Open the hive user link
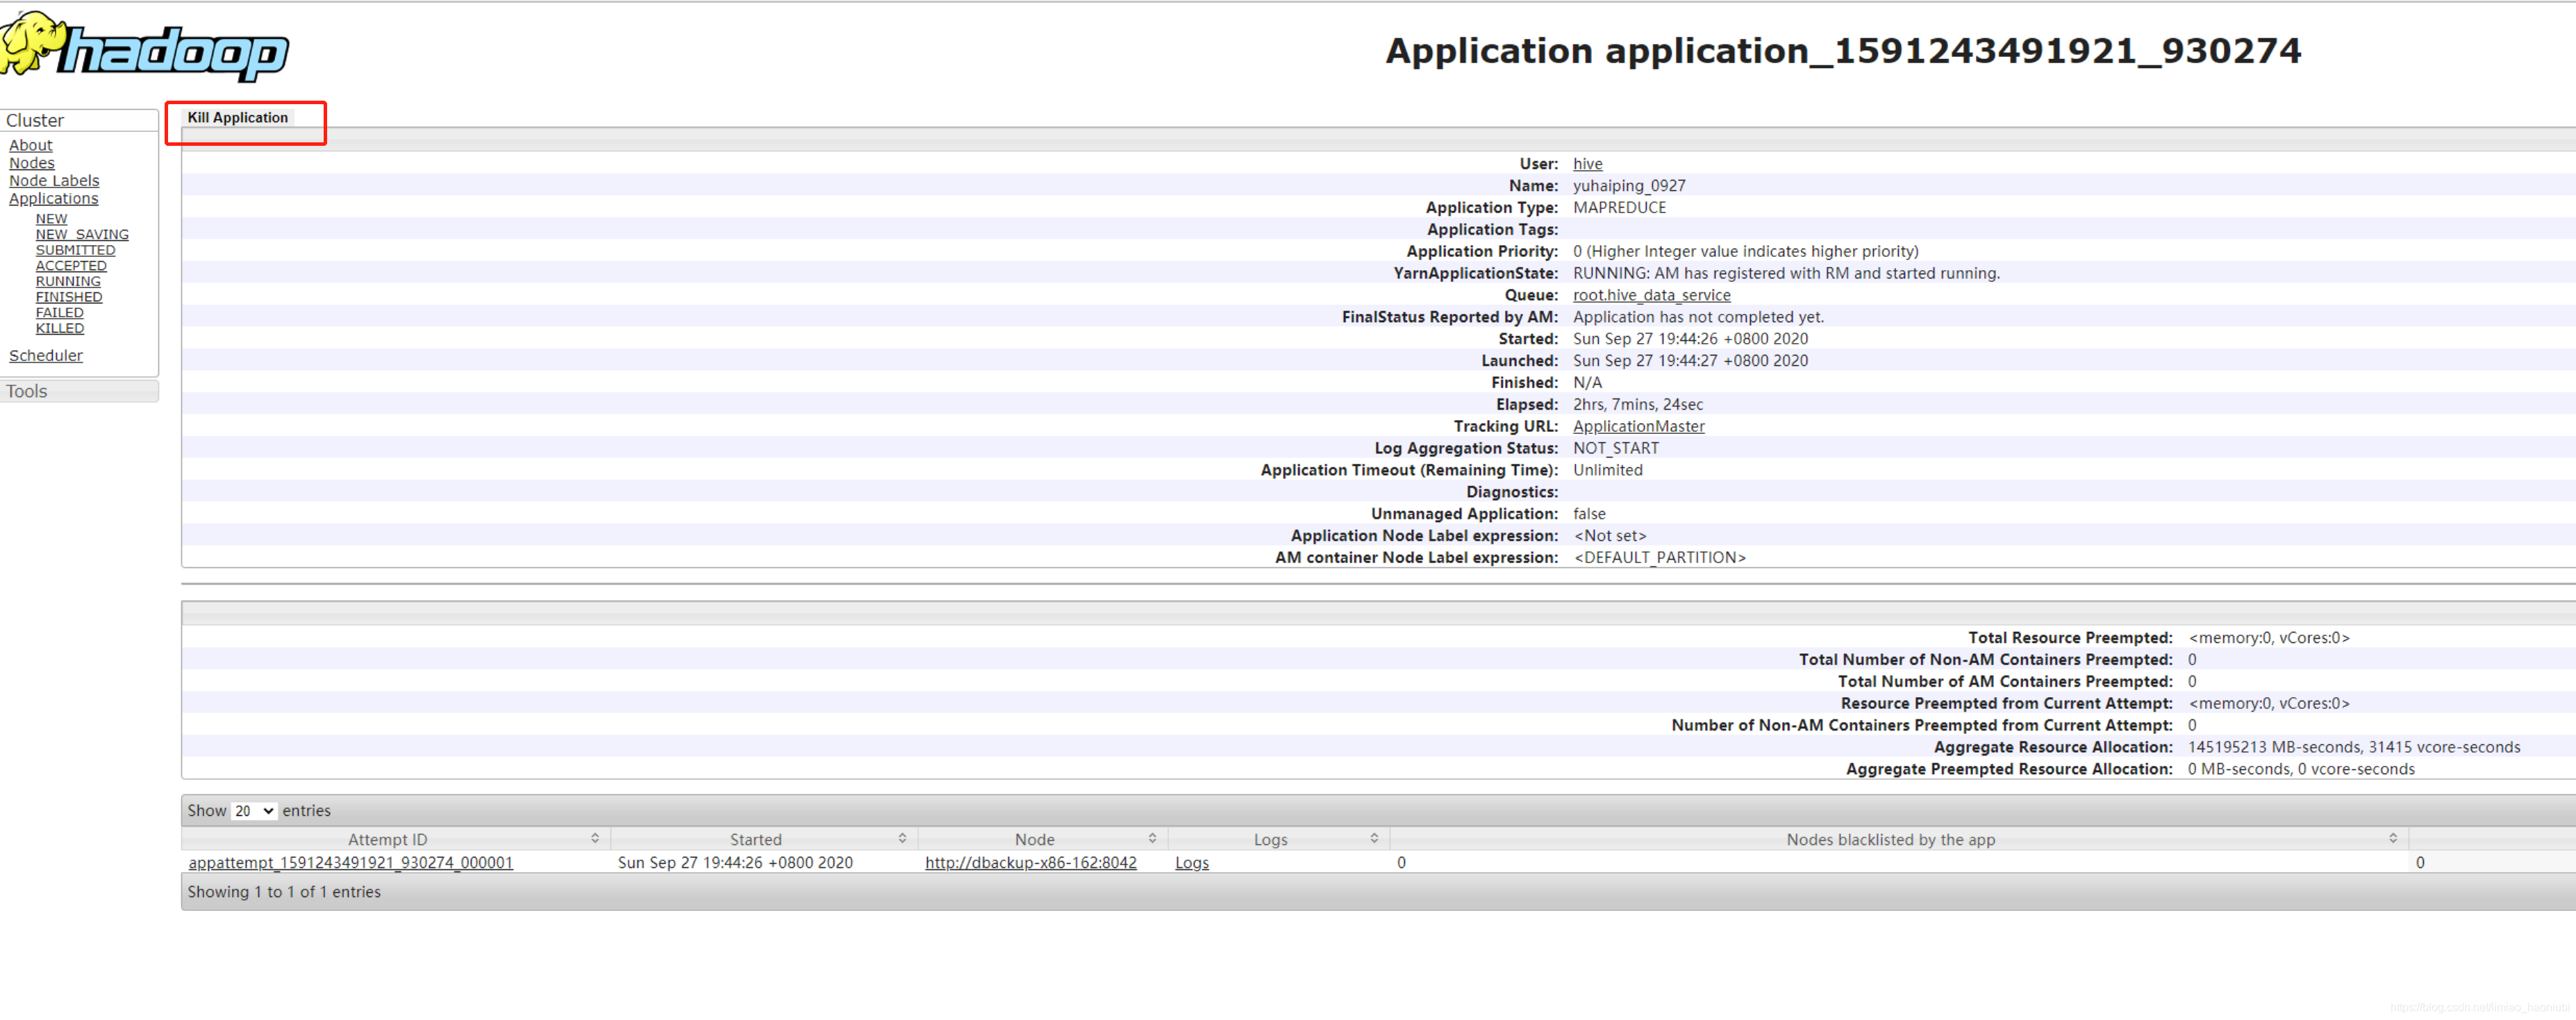2576x1020 pixels. click(x=1587, y=164)
